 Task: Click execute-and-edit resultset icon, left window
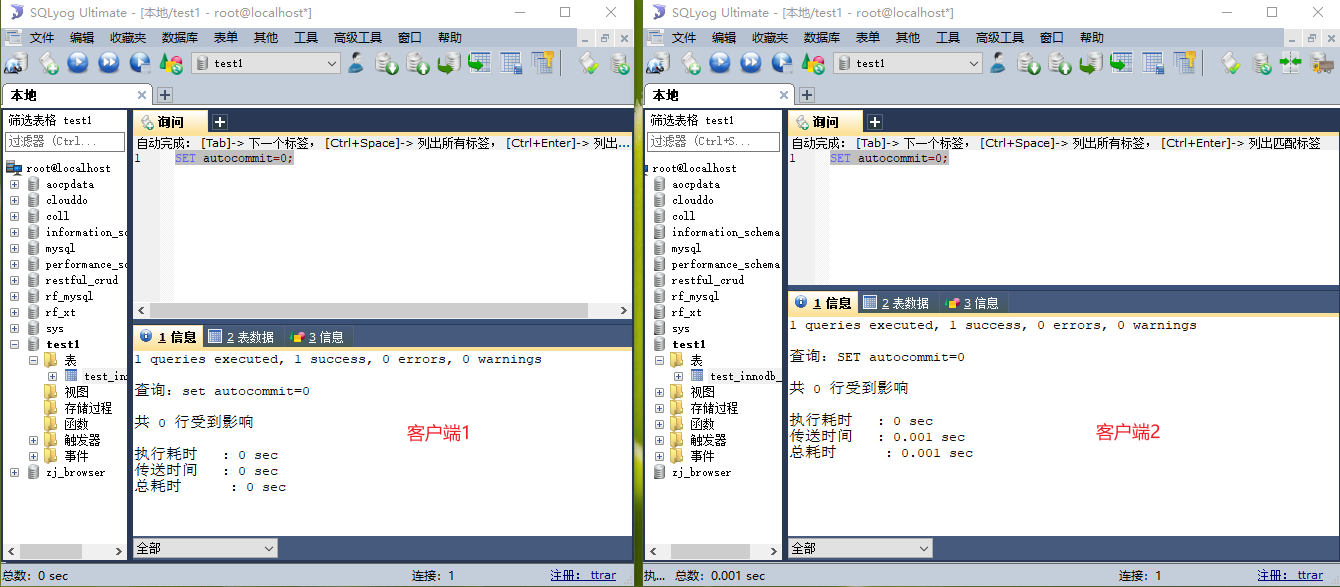point(140,63)
